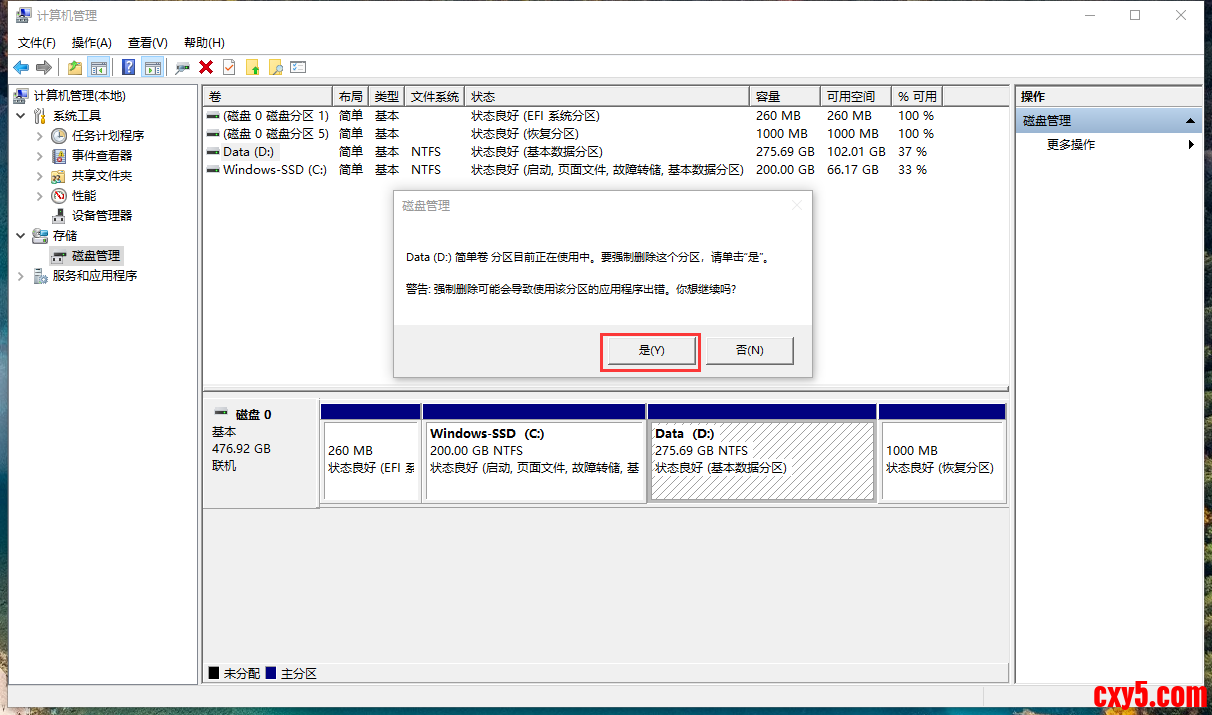The width and height of the screenshot is (1212, 715).
Task: Toggle the show/hide action pane icon
Action: point(152,67)
